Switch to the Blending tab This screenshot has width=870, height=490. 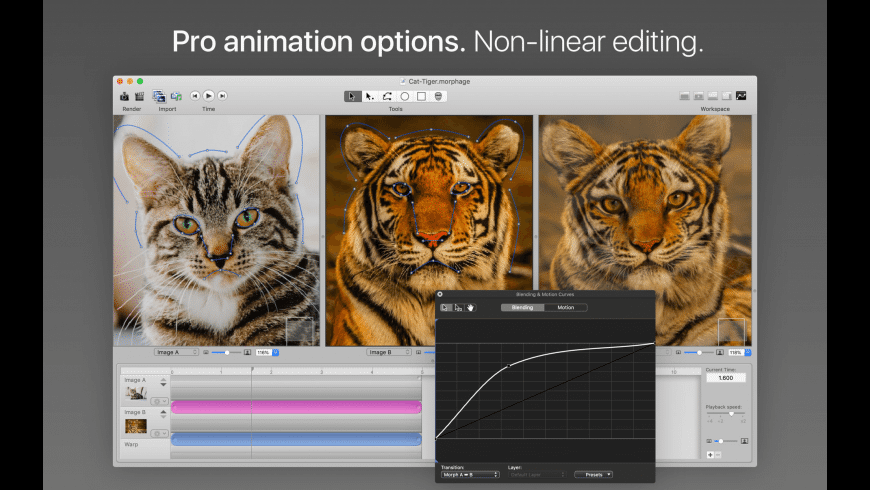pyautogui.click(x=522, y=307)
